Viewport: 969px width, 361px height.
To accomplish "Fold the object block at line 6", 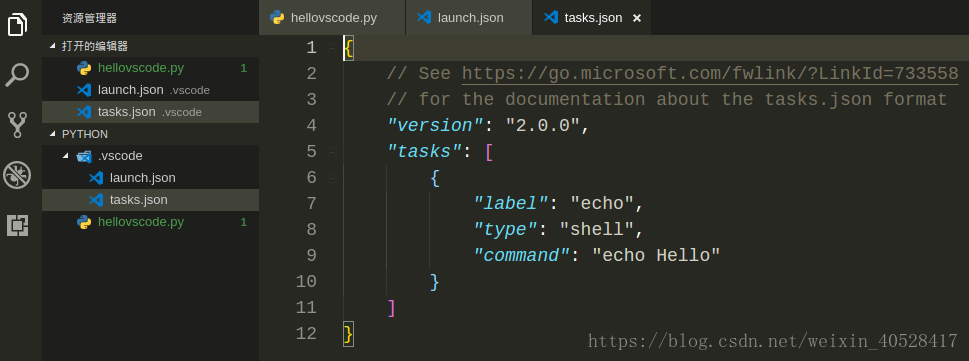I will pyautogui.click(x=332, y=178).
